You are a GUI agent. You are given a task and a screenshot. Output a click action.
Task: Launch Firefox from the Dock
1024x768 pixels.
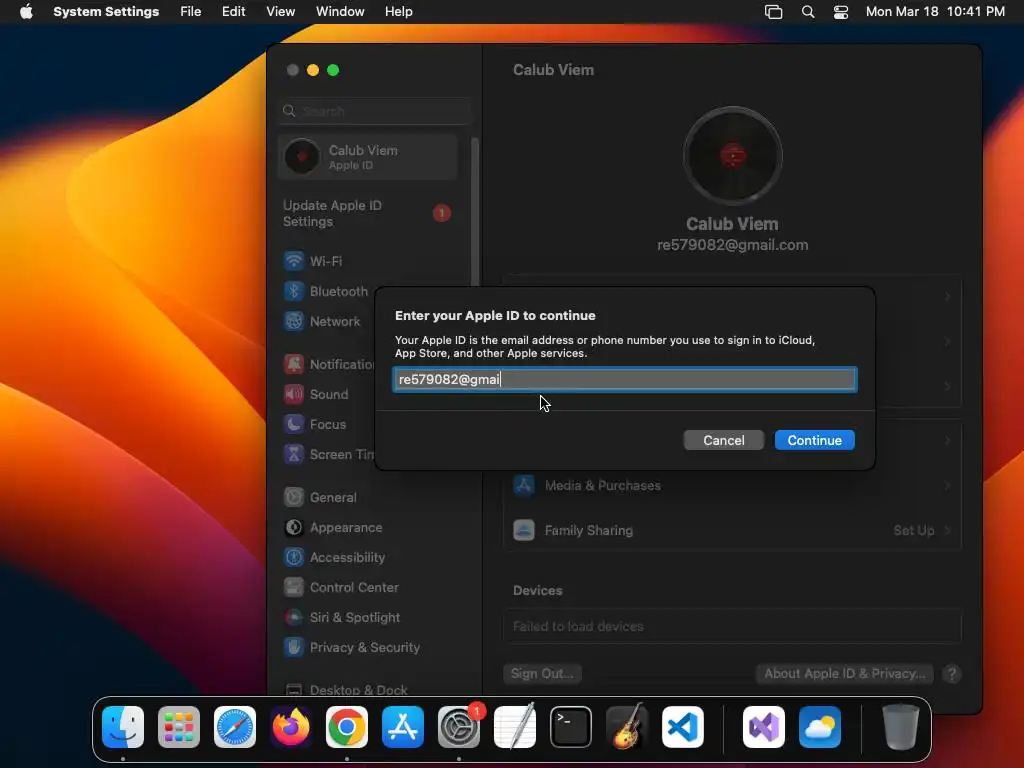(291, 727)
